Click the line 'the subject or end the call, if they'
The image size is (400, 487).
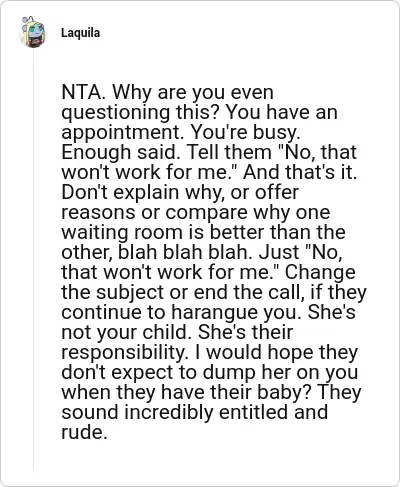pyautogui.click(x=214, y=292)
